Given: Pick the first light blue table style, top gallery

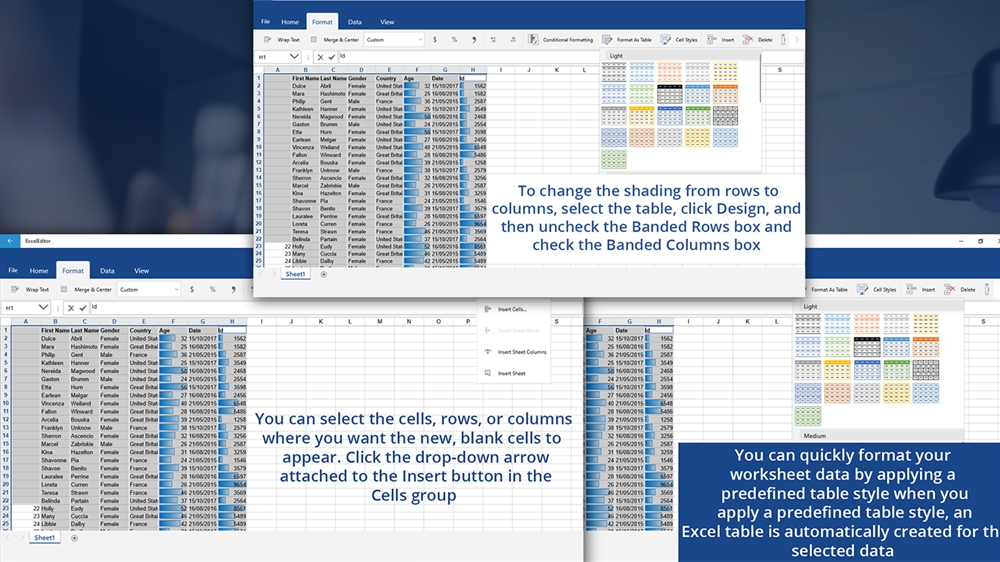Looking at the screenshot, I should (x=642, y=72).
